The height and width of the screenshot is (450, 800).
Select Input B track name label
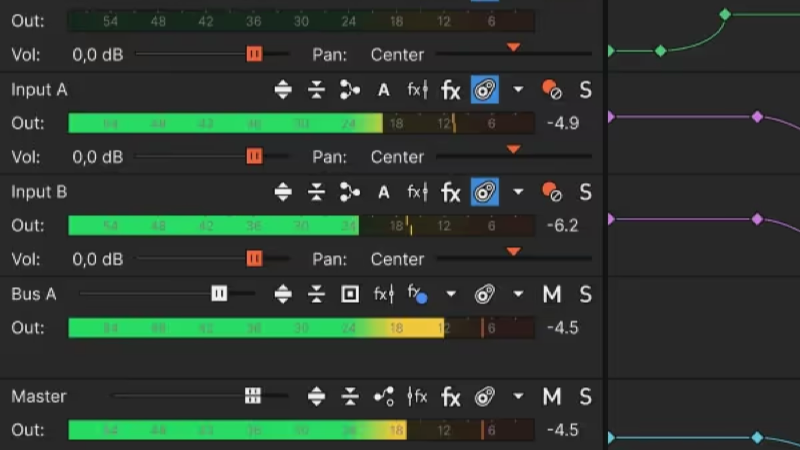click(x=39, y=192)
